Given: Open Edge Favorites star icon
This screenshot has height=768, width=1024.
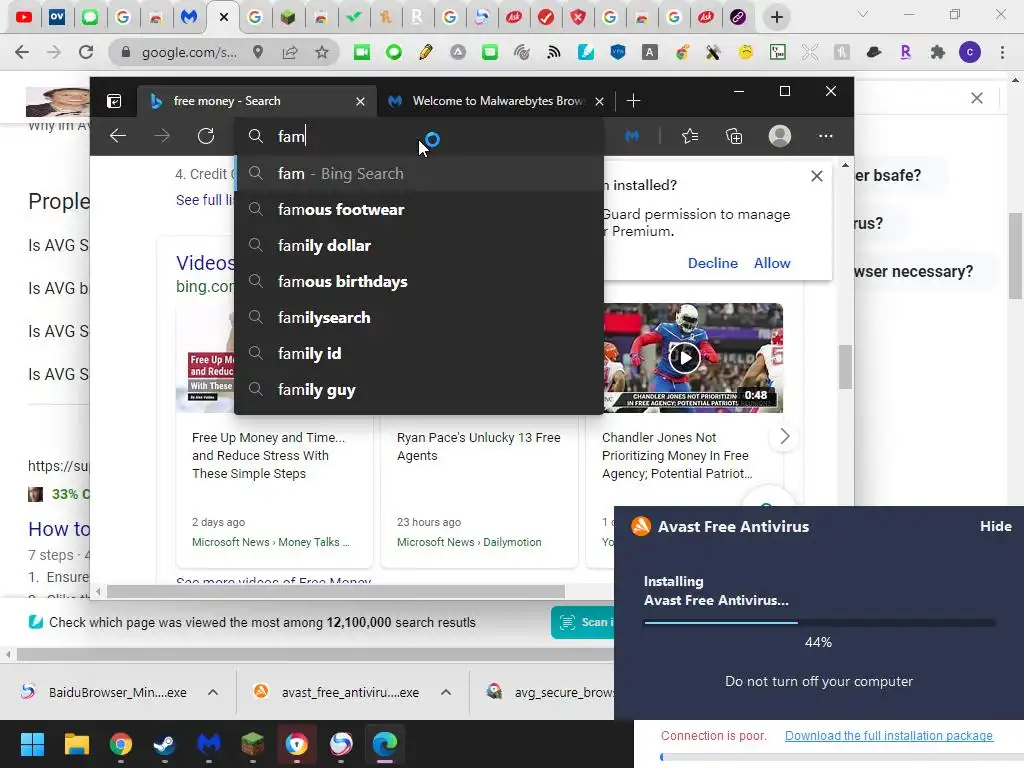Looking at the screenshot, I should 690,136.
